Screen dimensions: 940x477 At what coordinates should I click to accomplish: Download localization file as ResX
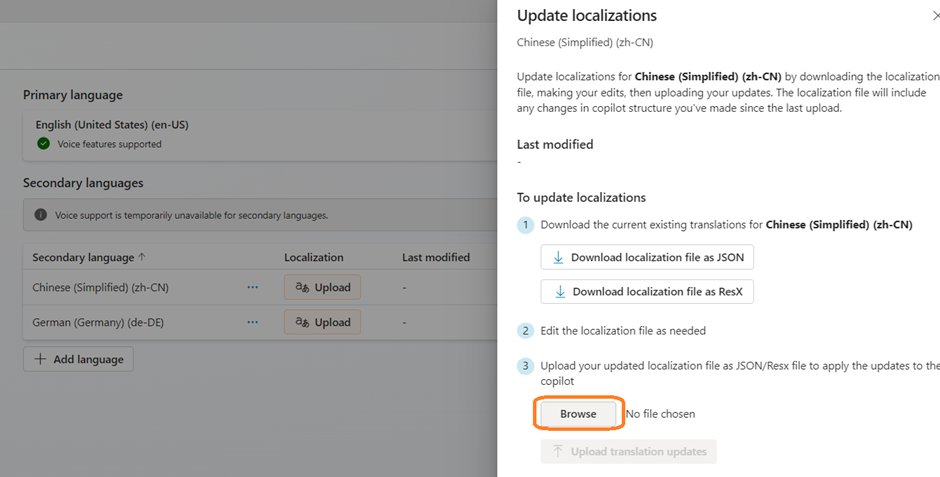click(647, 292)
